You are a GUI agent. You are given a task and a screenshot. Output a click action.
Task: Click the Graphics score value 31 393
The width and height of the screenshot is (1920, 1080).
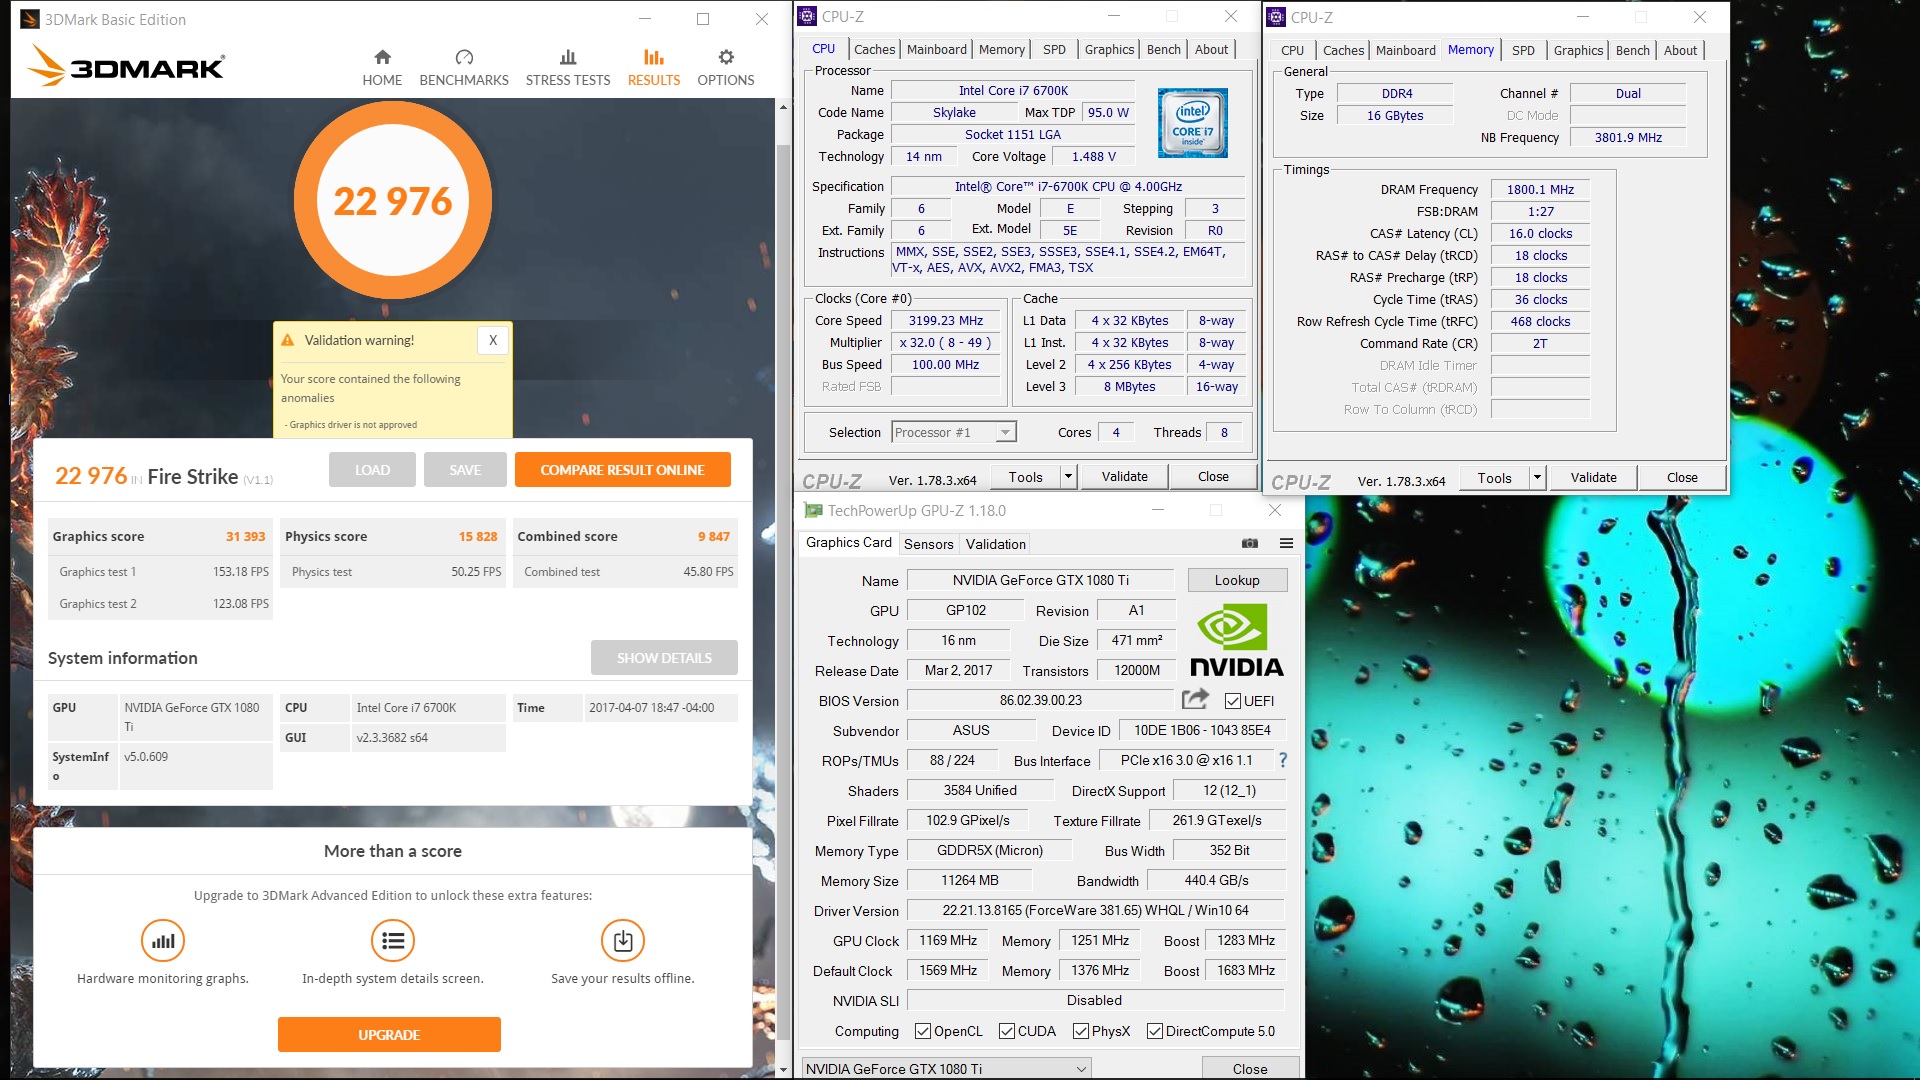tap(245, 536)
